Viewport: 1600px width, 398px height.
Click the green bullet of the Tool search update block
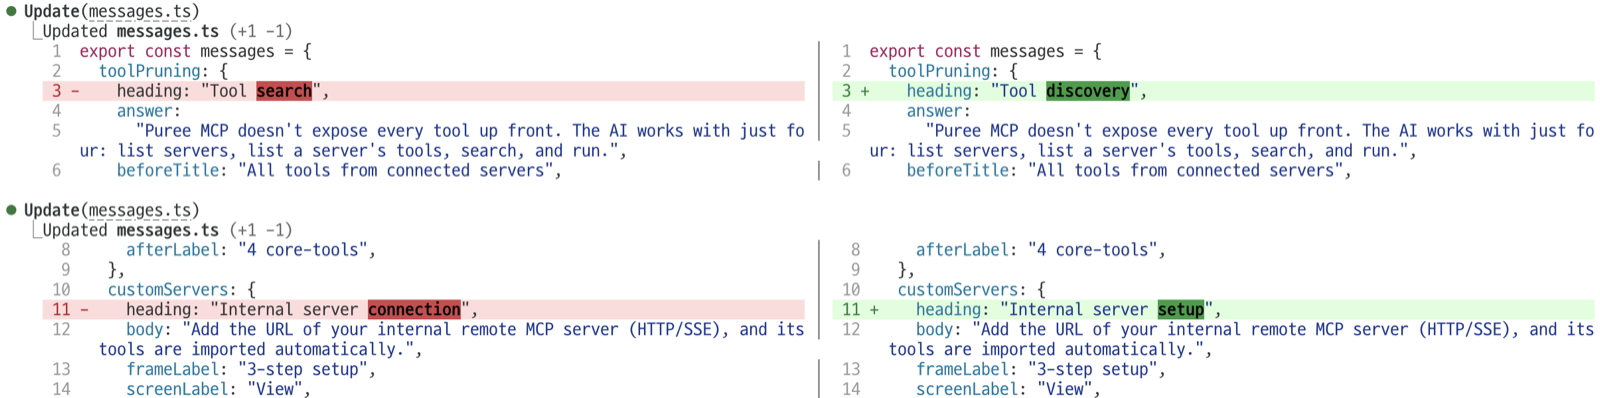pos(11,12)
